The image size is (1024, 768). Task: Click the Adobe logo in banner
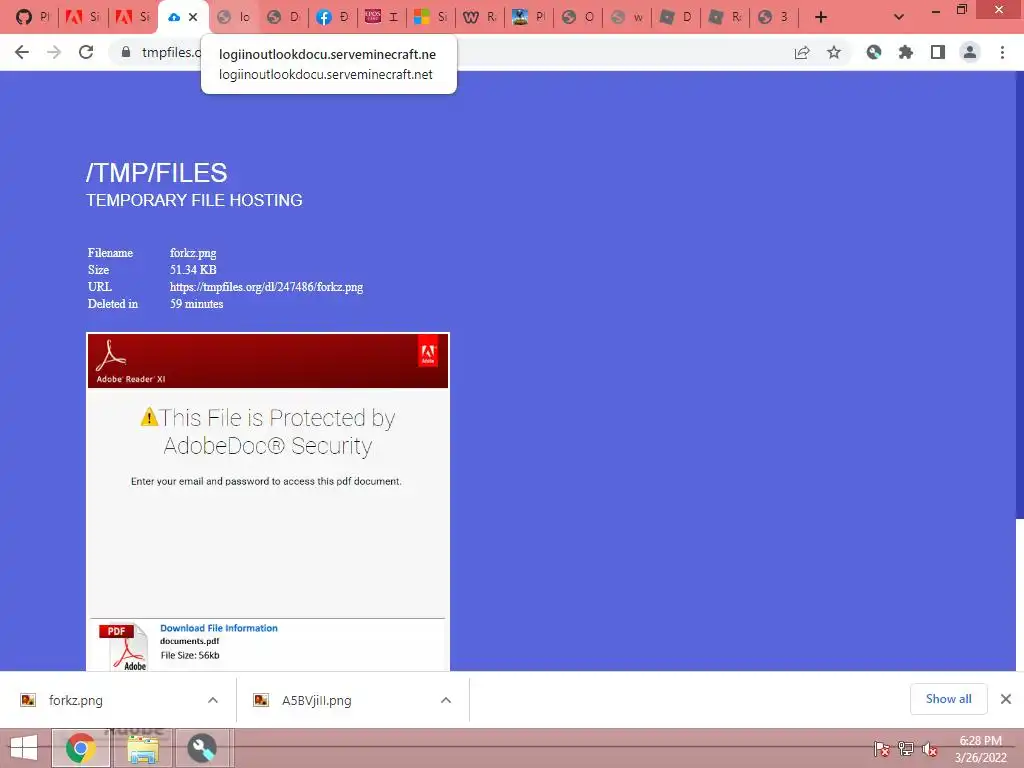coord(428,353)
